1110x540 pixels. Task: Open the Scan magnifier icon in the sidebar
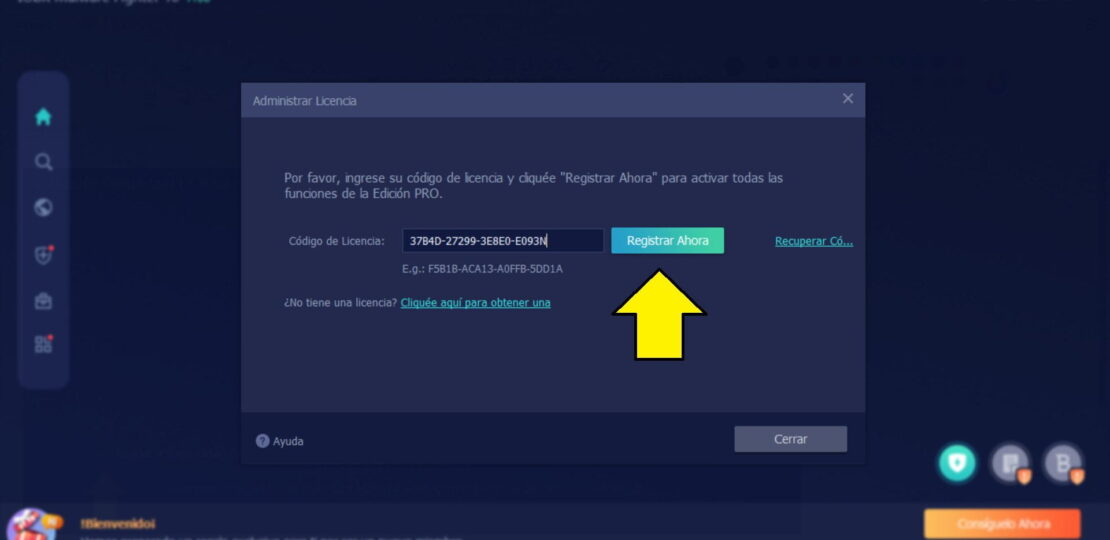(44, 162)
